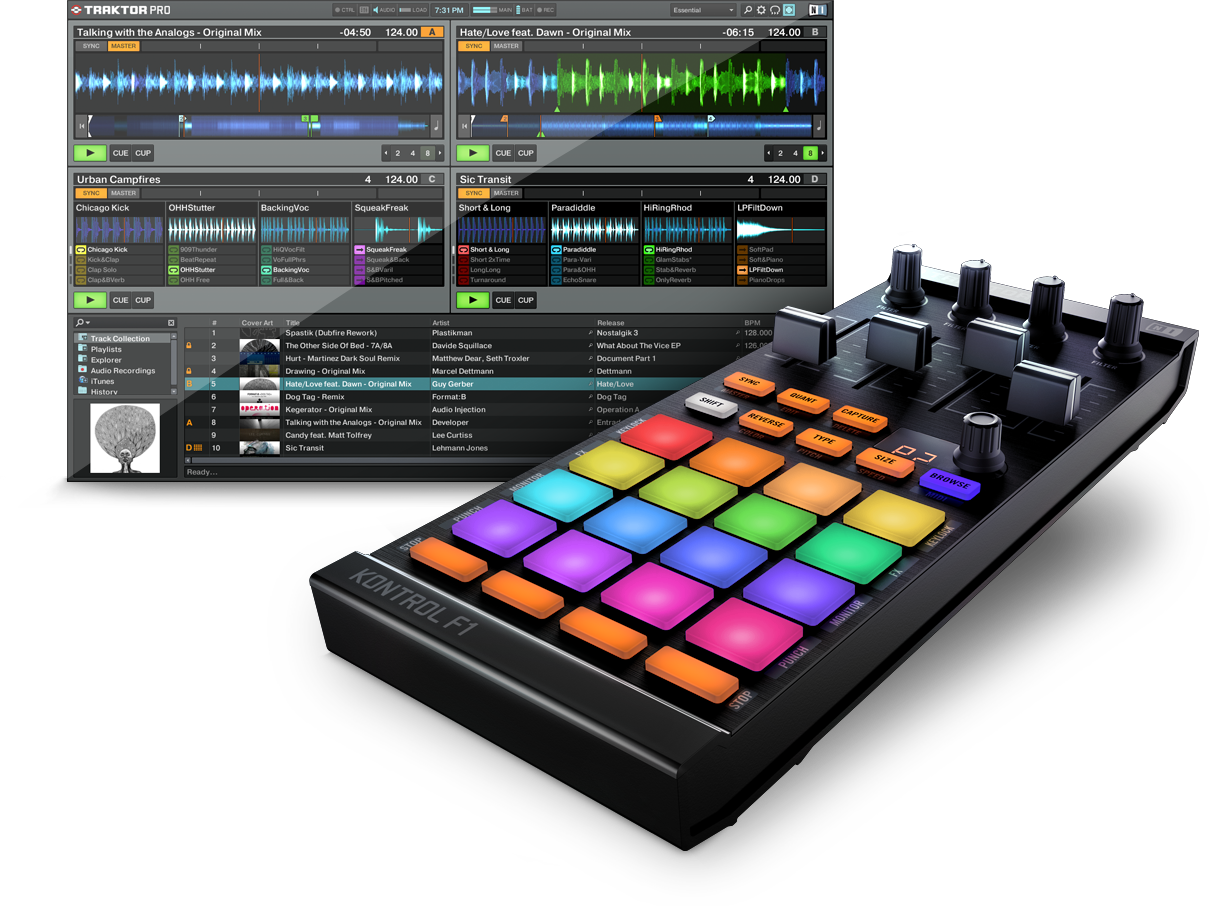This screenshot has width=1210, height=906.
Task: Open Deck C letter dropdown
Action: coord(432,179)
